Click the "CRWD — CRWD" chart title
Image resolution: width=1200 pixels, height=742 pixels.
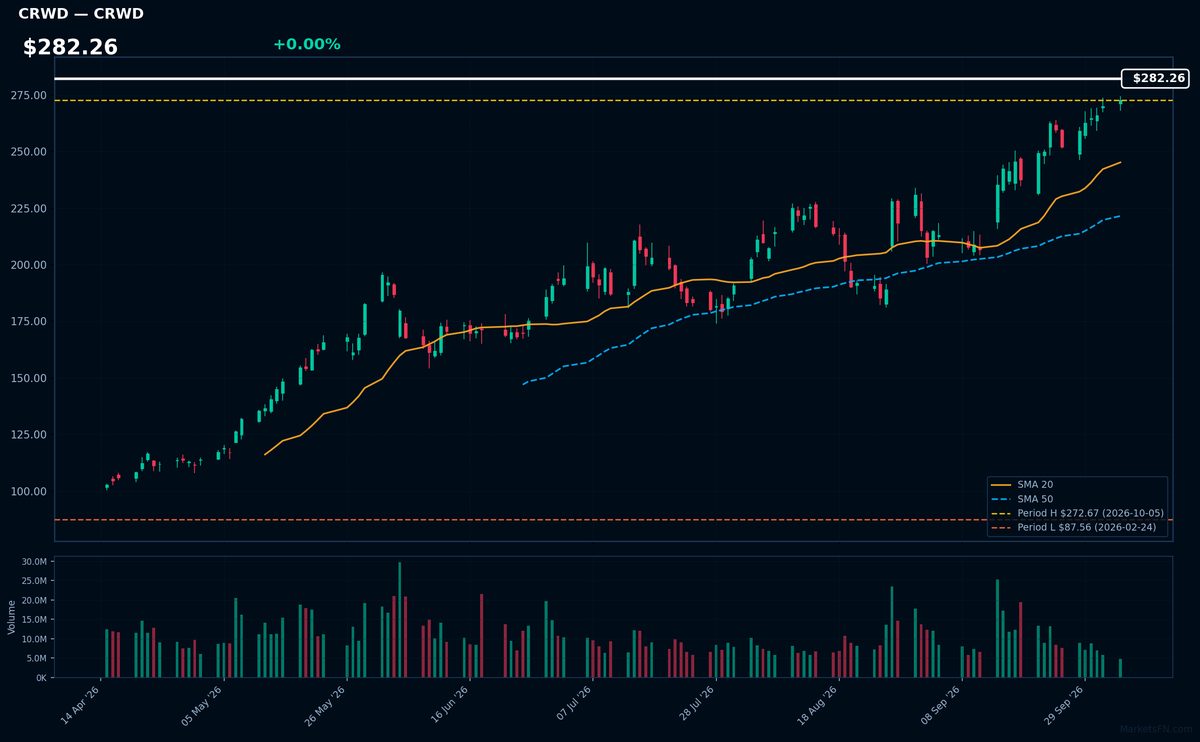pyautogui.click(x=81, y=14)
